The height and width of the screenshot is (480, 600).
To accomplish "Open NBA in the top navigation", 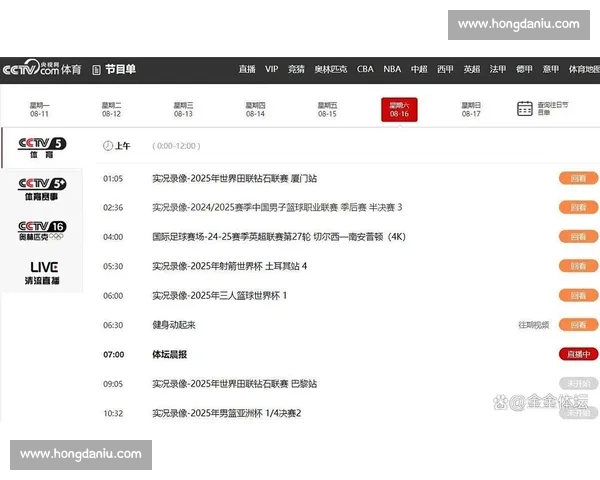I will (392, 69).
